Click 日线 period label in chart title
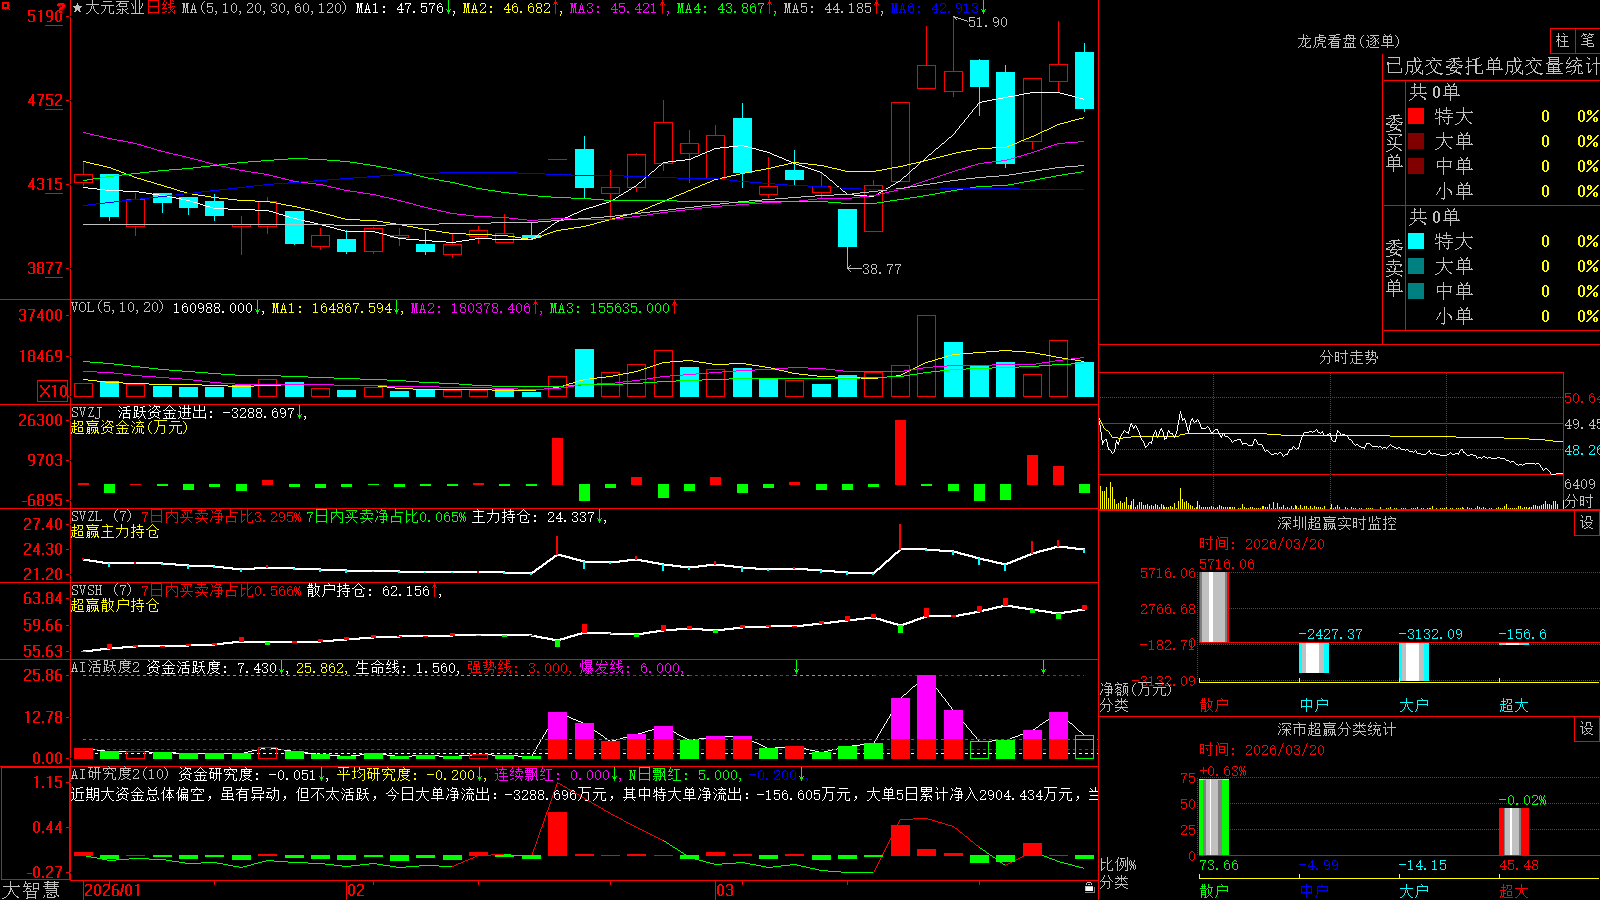The image size is (1600, 900). 161,8
